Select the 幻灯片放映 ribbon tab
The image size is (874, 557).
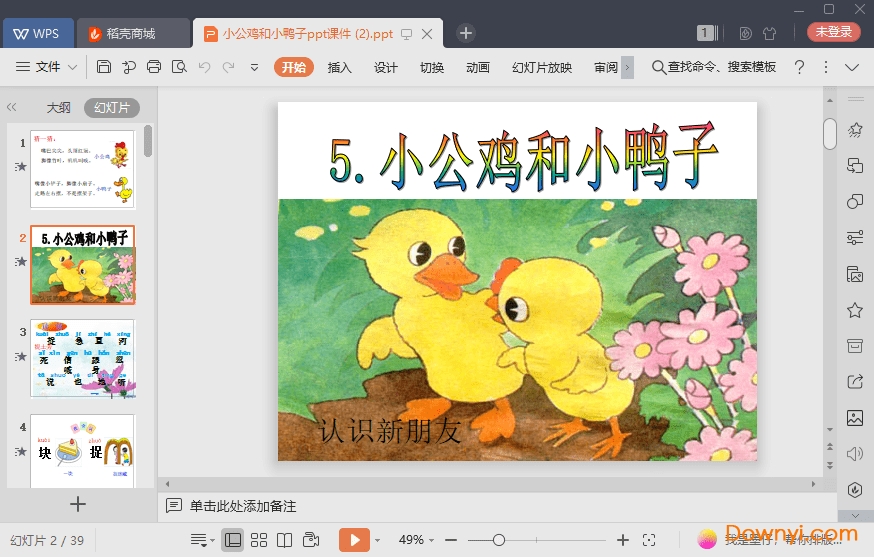[542, 67]
